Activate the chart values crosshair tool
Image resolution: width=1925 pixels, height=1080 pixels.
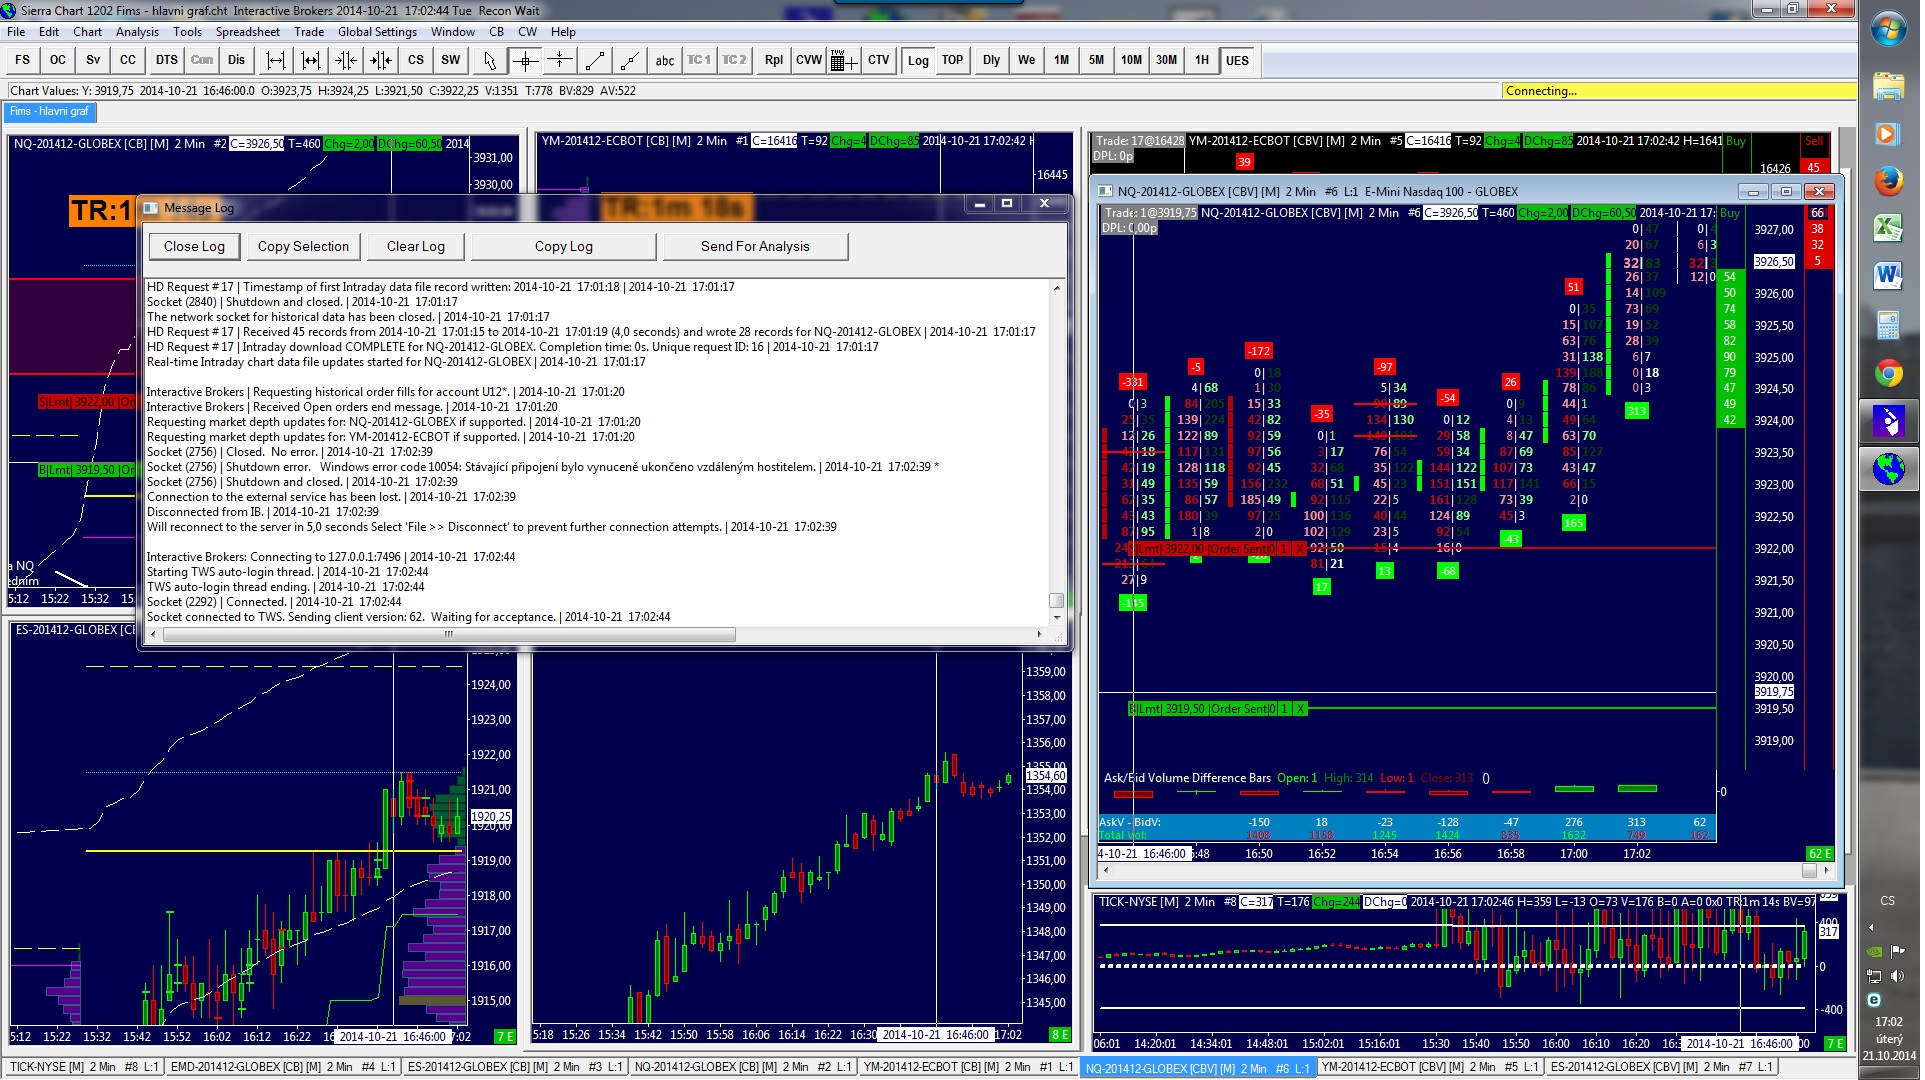(525, 60)
